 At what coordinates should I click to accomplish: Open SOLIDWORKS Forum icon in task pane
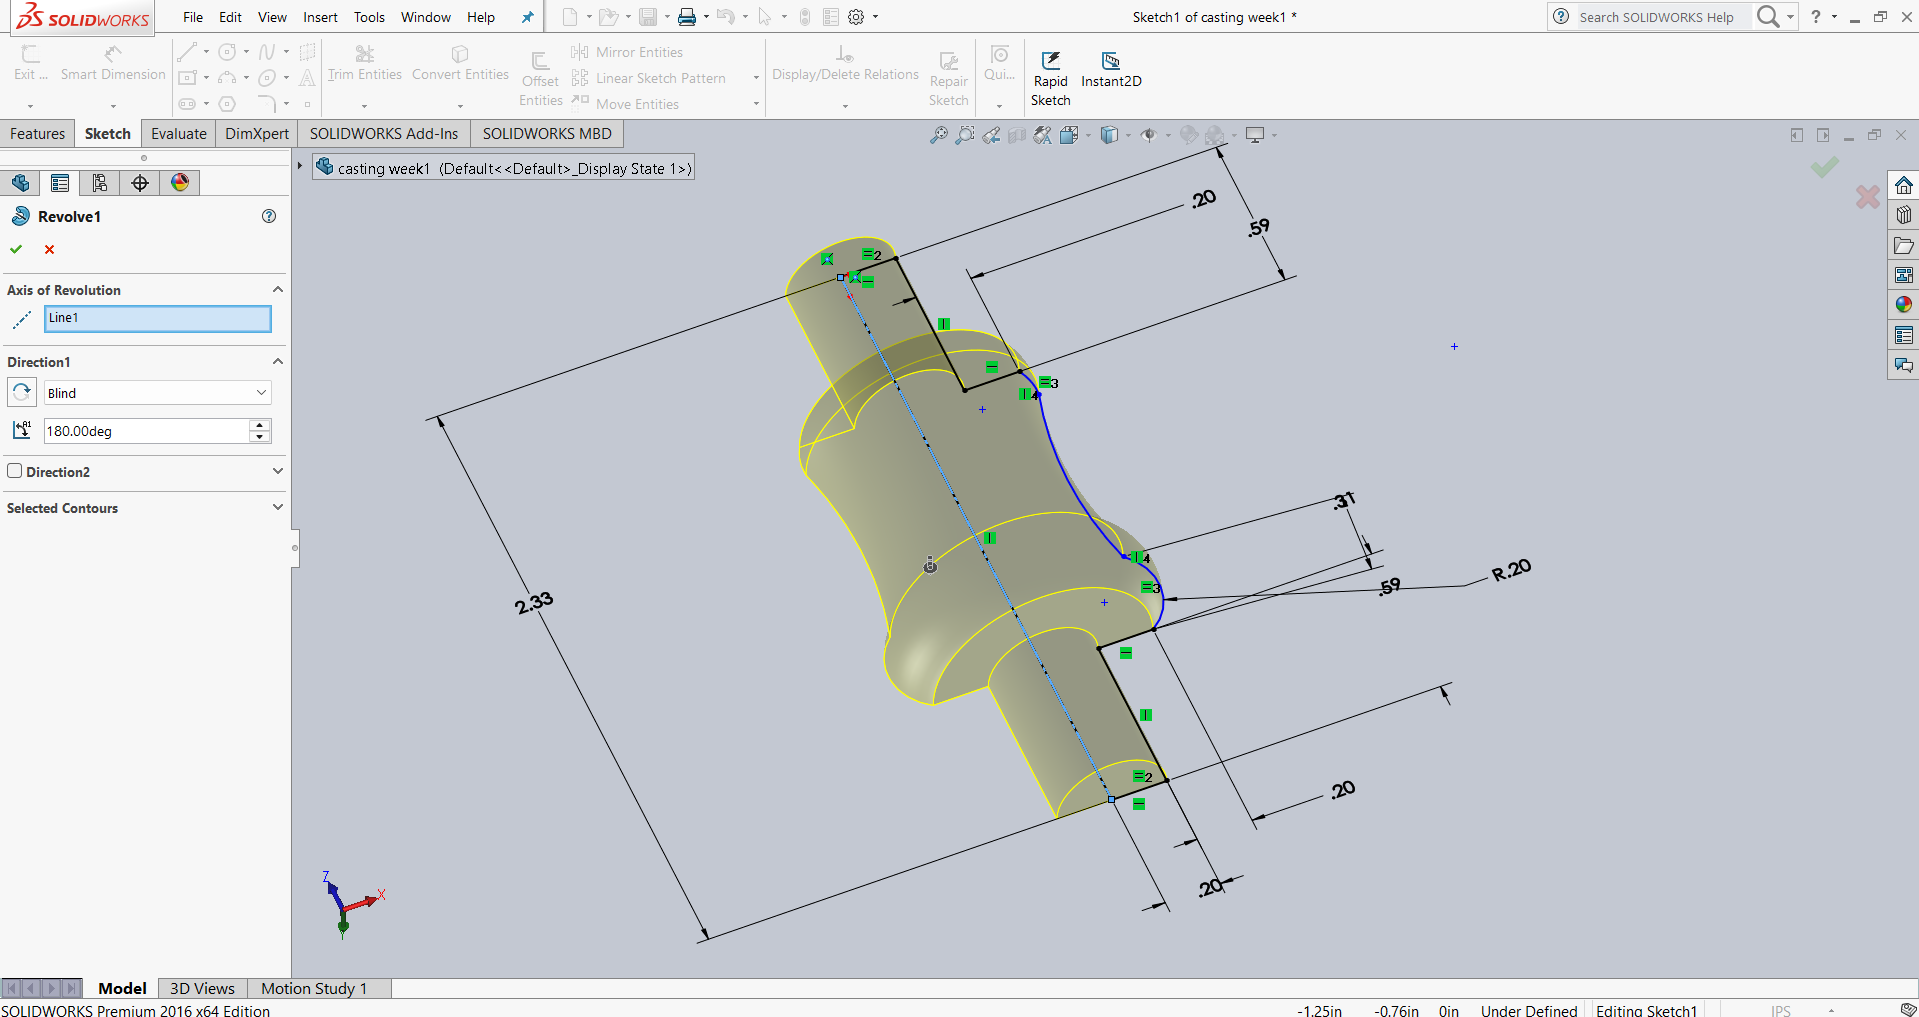1904,365
